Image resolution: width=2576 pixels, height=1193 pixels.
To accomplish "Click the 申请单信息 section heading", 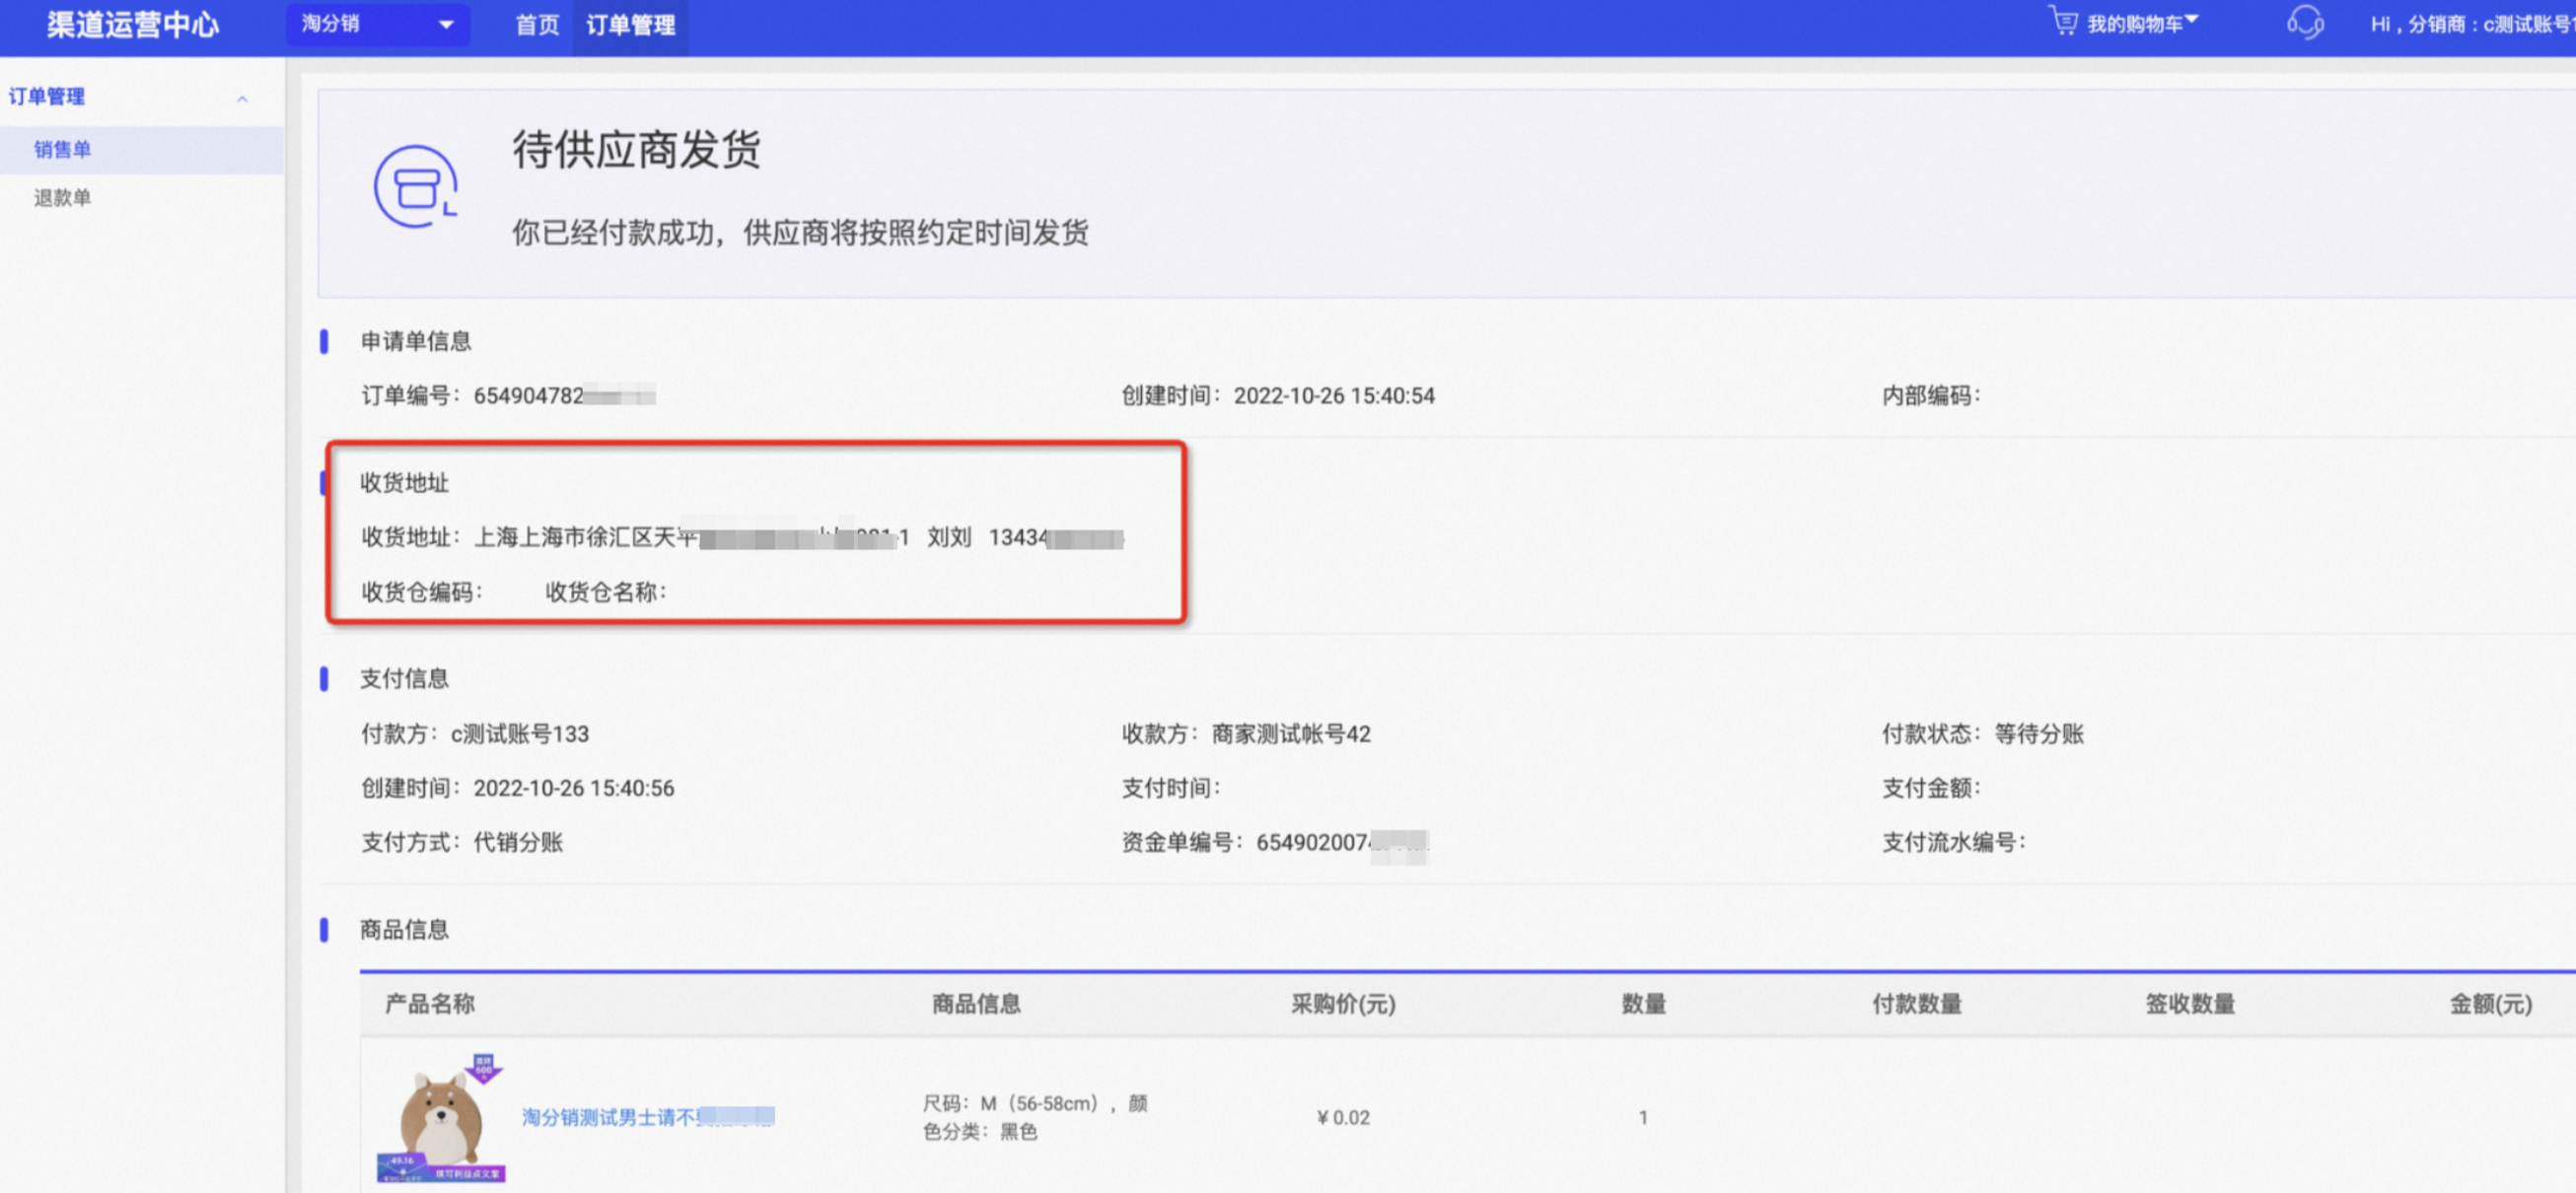I will coord(416,342).
